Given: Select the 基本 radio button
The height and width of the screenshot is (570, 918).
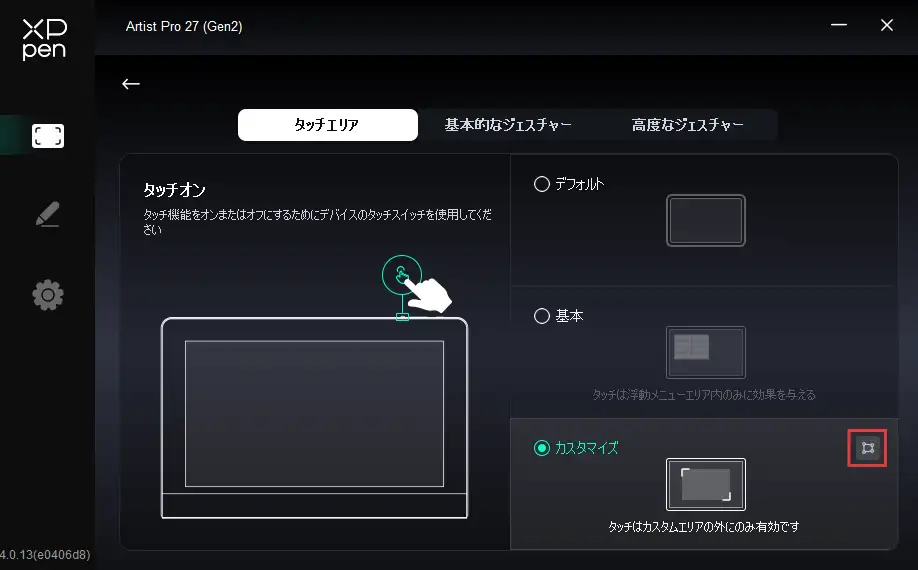Looking at the screenshot, I should tap(542, 316).
